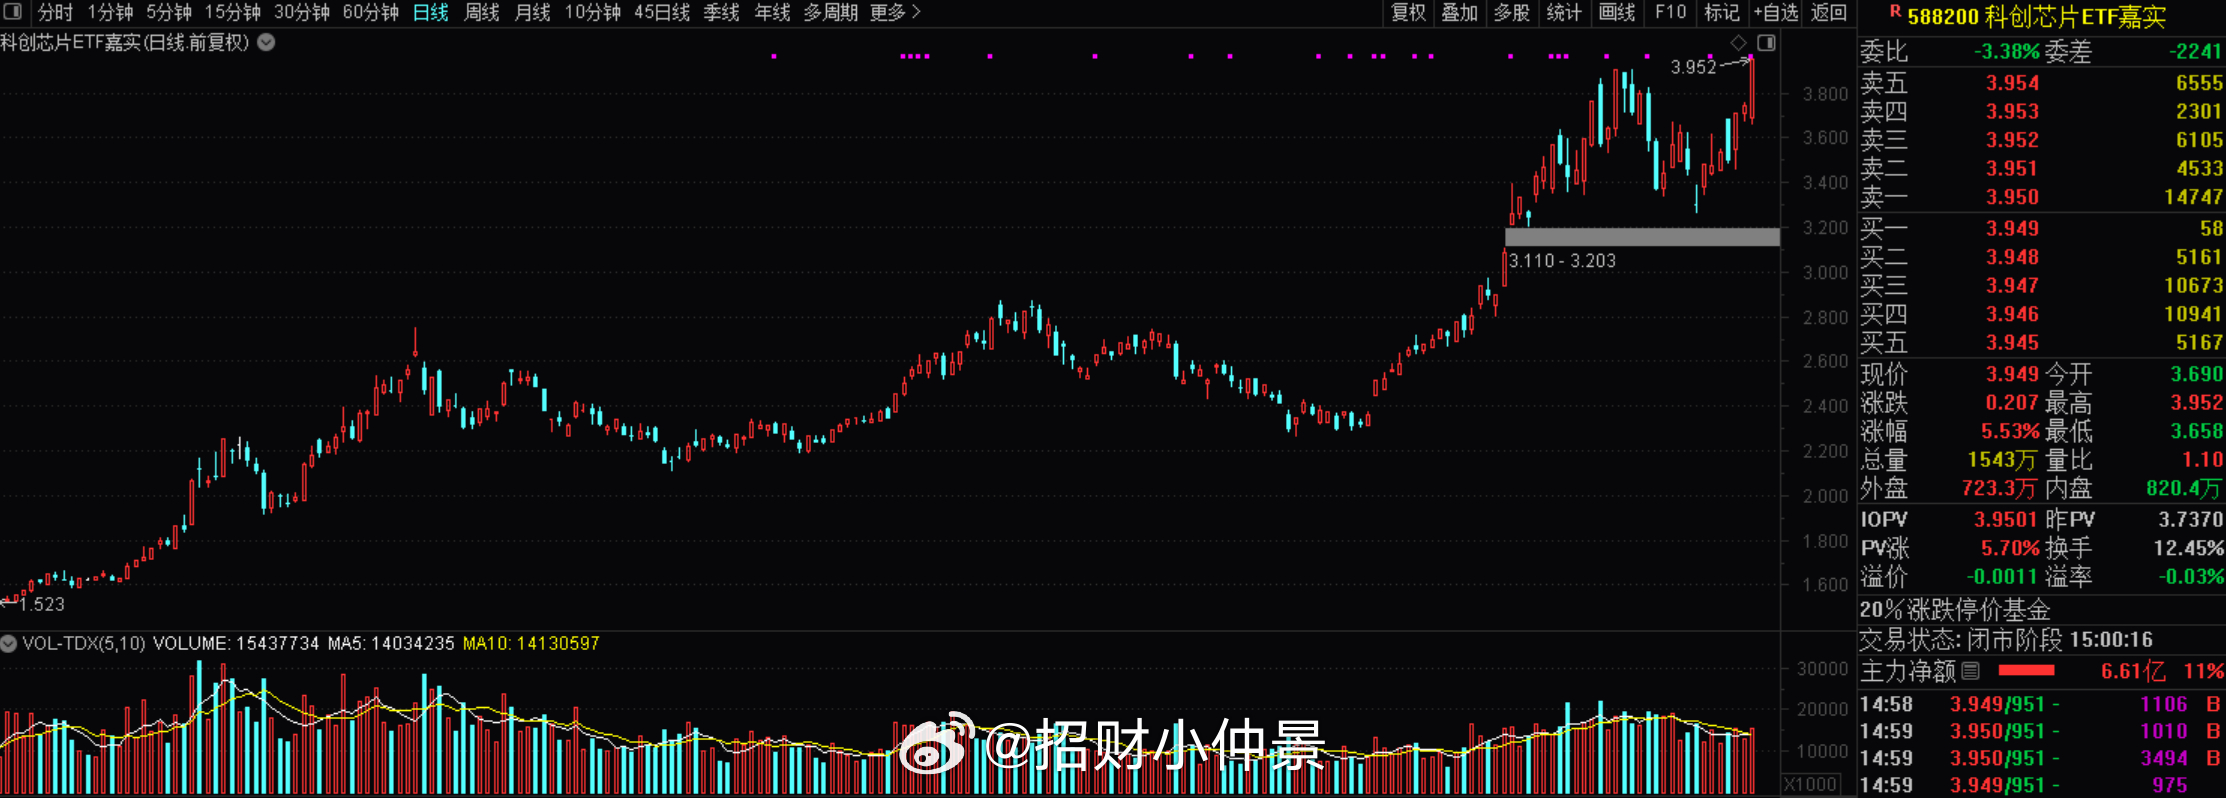Click the 买三 price 3.947 row

click(2041, 285)
